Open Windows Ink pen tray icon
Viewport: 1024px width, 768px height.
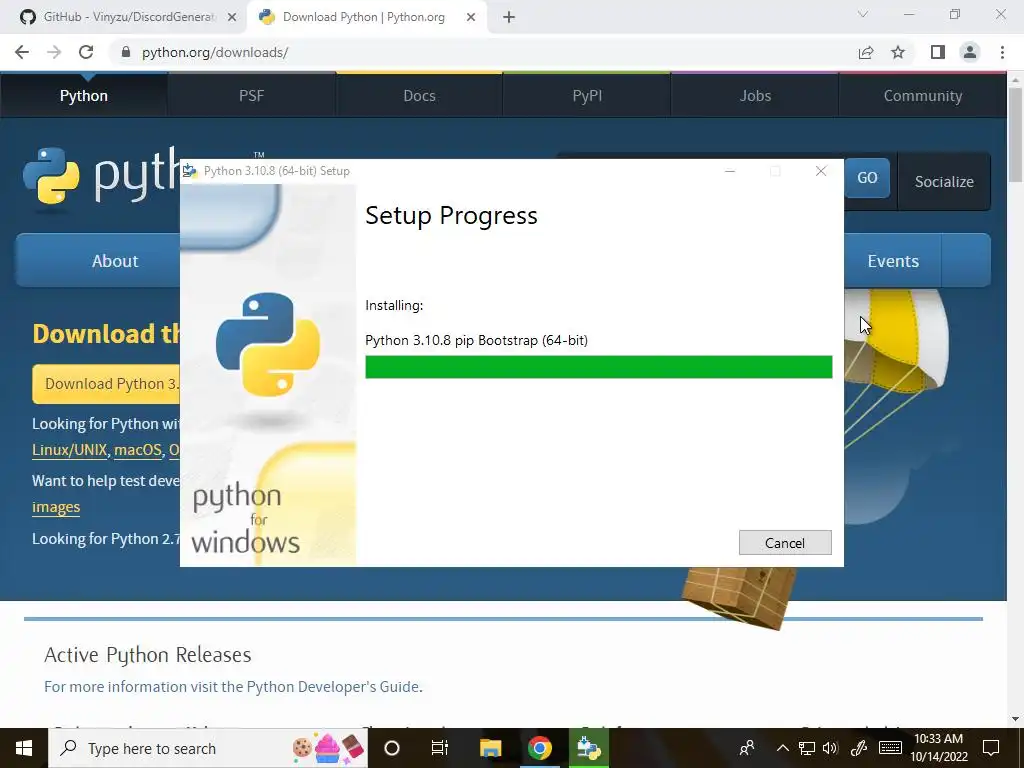(859, 748)
